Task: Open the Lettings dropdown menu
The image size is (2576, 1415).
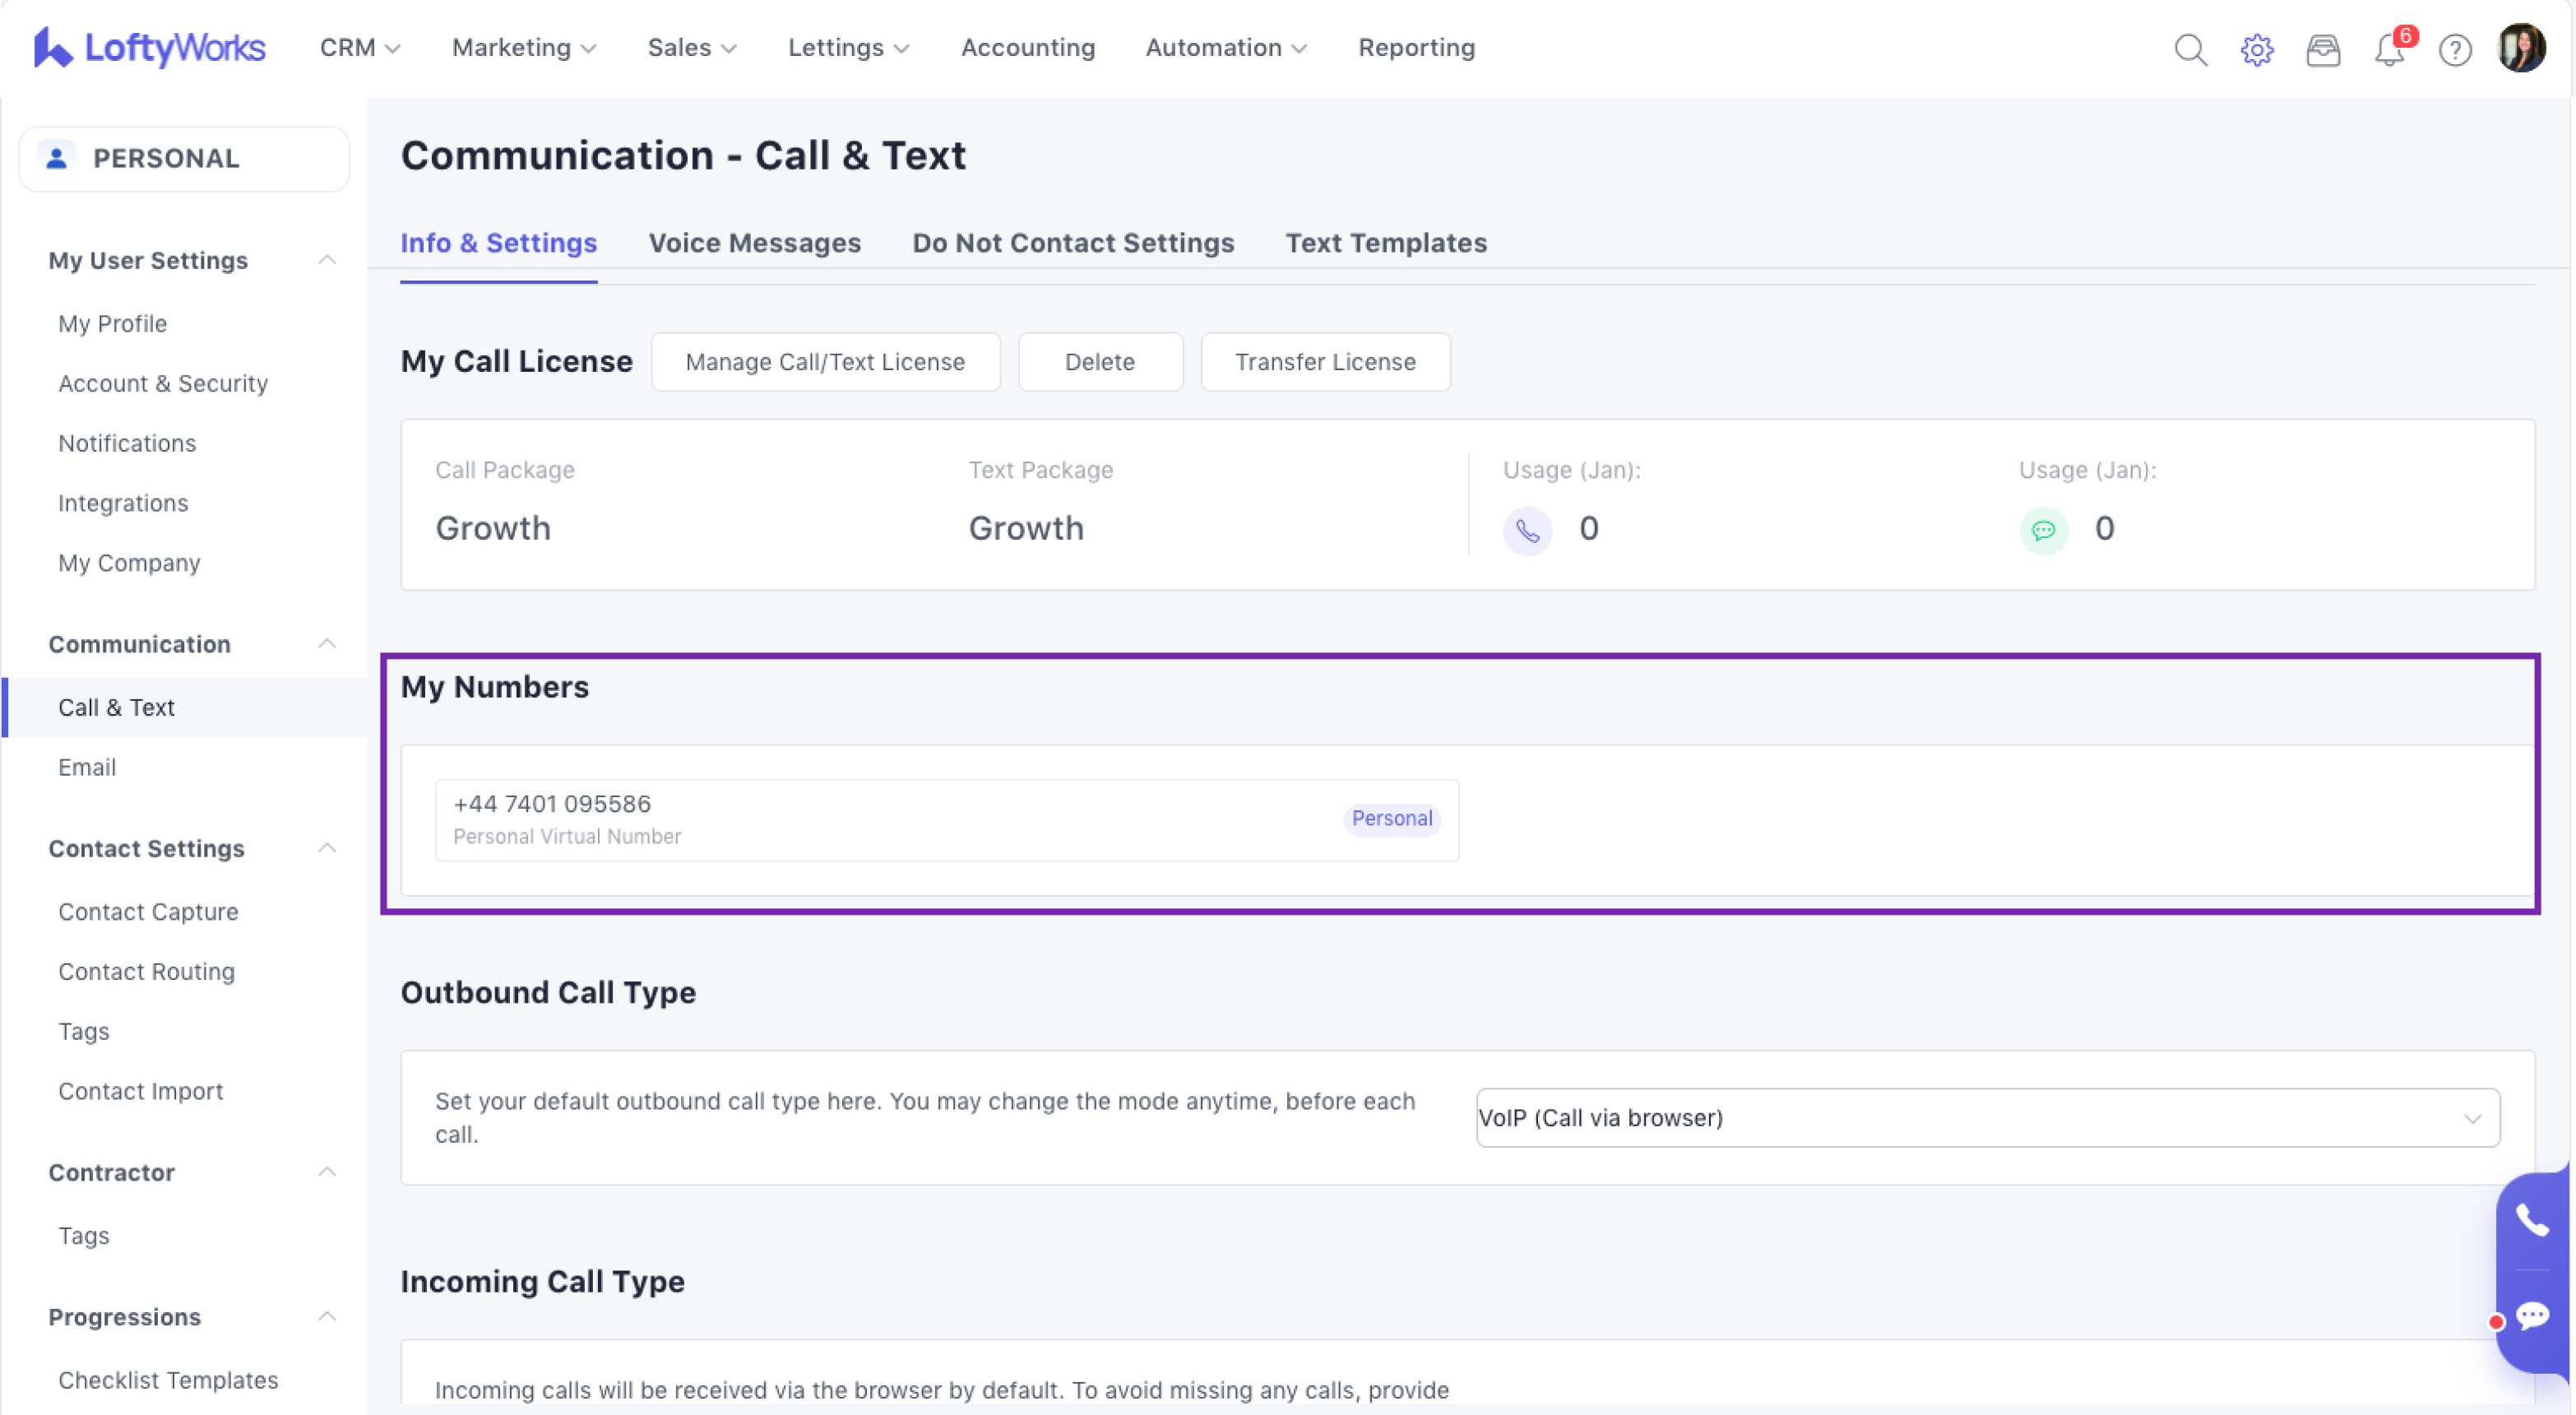Action: click(848, 48)
